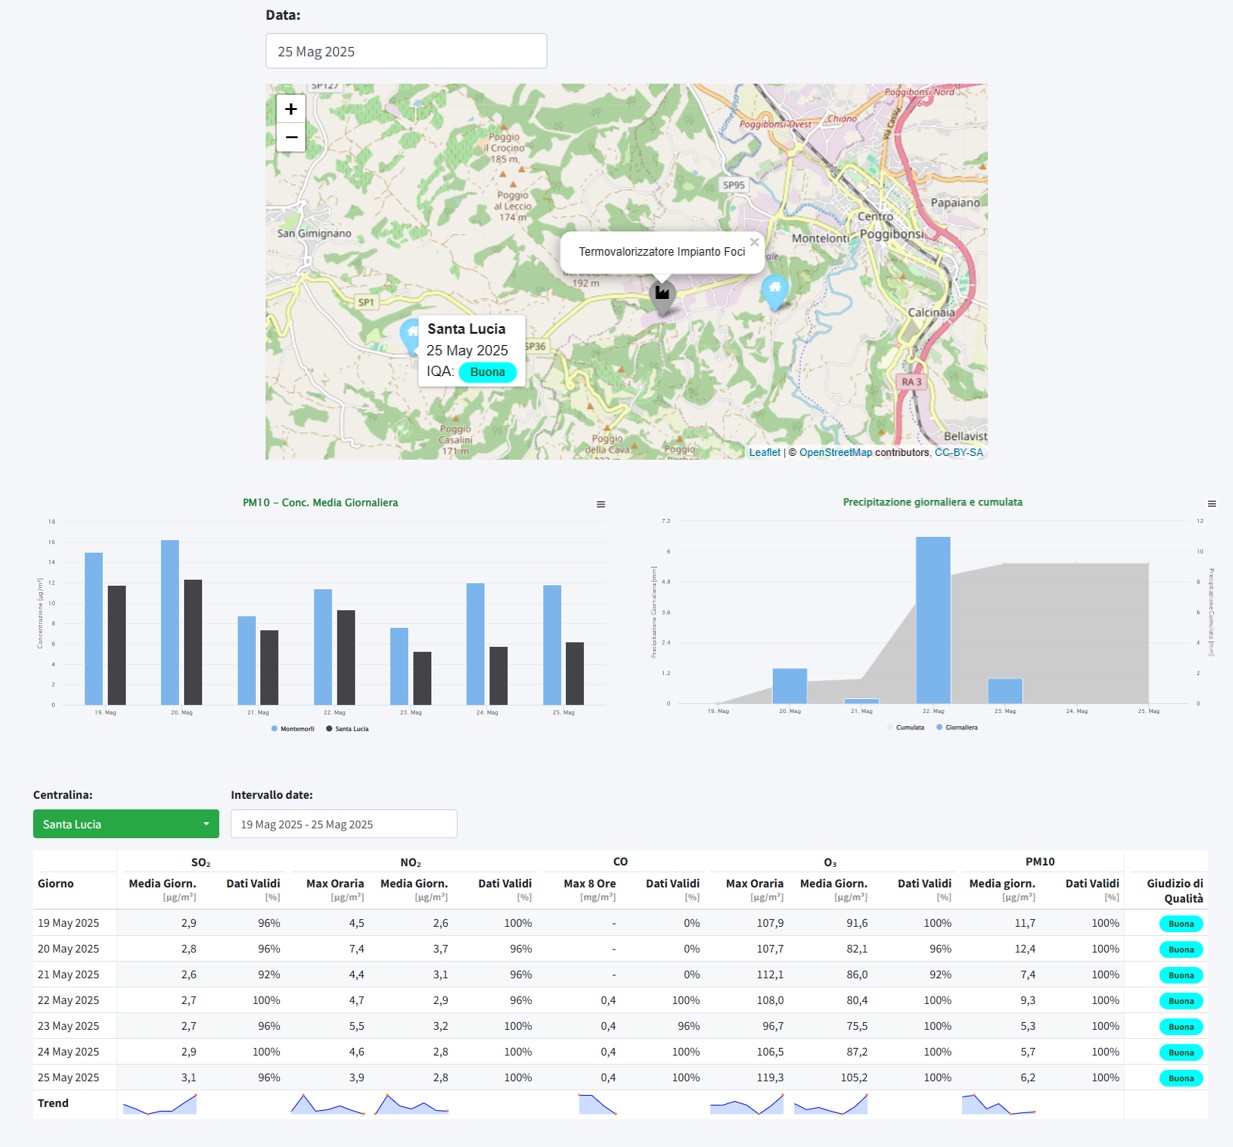1233x1147 pixels.
Task: Click the Santa Lucia house marker
Action: (x=410, y=335)
